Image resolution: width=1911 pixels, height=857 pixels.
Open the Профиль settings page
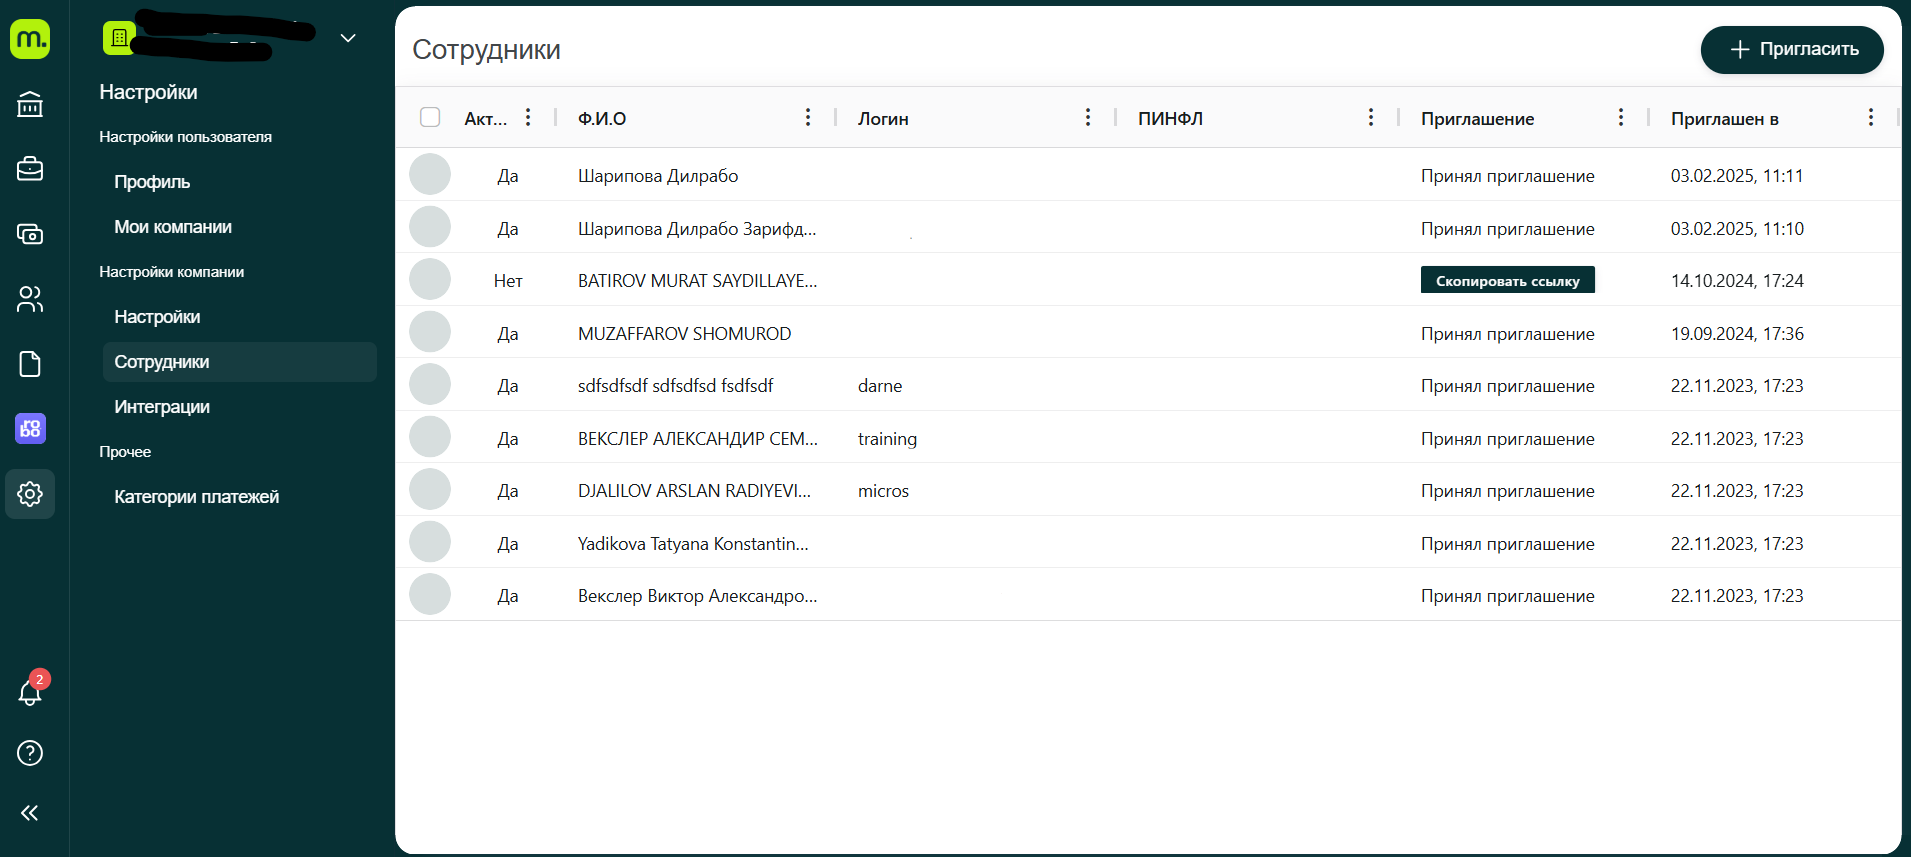(152, 182)
